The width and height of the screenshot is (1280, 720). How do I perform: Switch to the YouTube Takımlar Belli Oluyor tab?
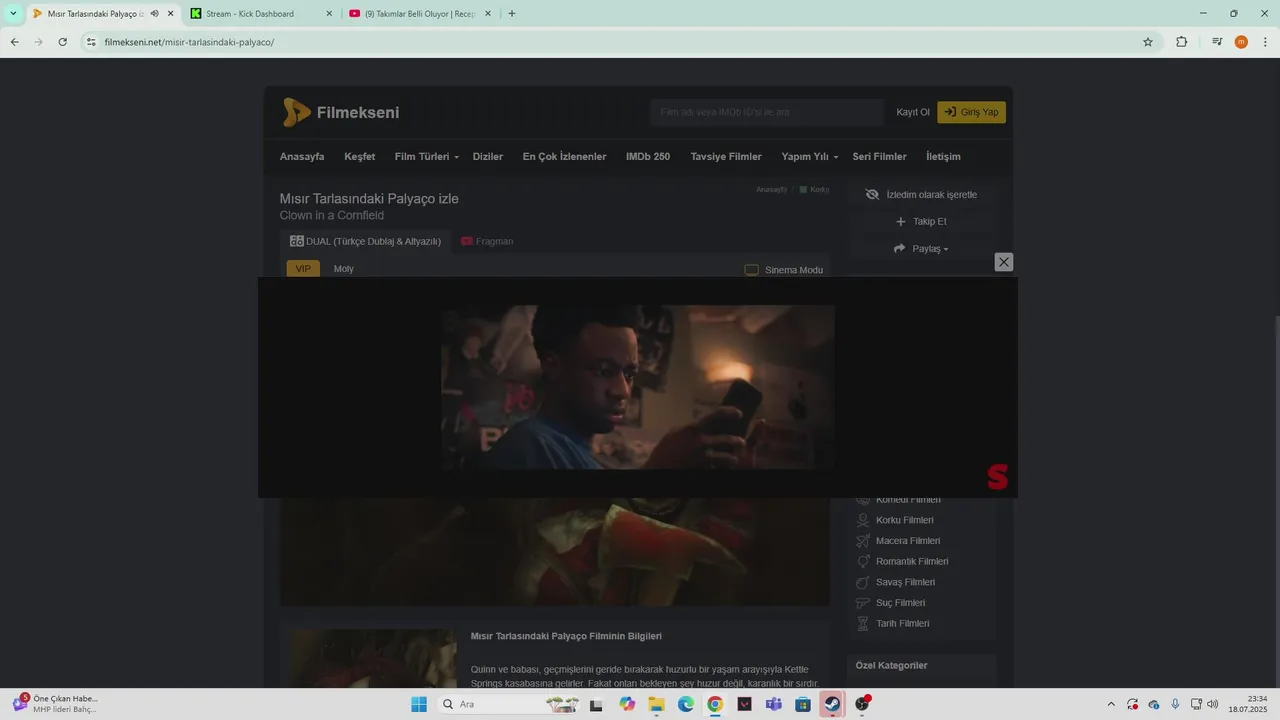[420, 14]
